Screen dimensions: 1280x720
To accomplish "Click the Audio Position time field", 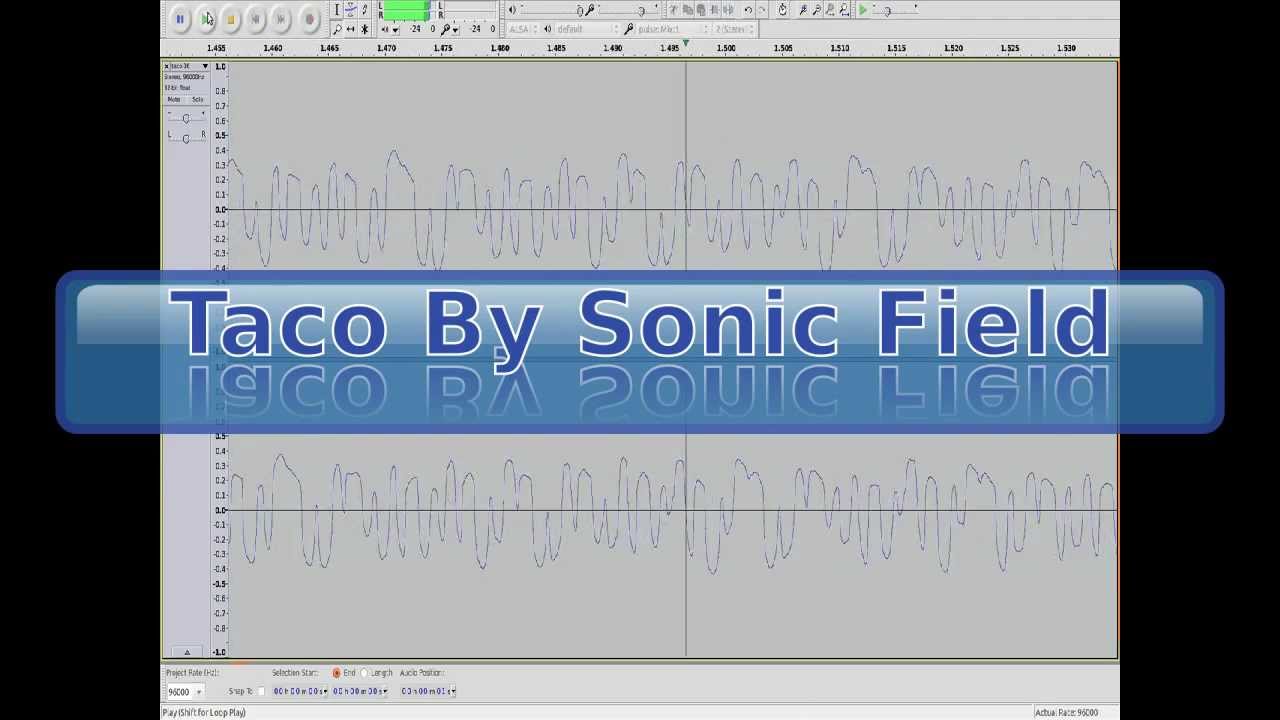I will point(428,691).
